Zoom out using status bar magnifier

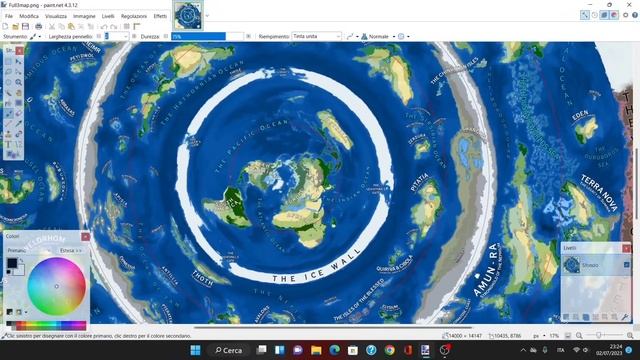point(579,336)
